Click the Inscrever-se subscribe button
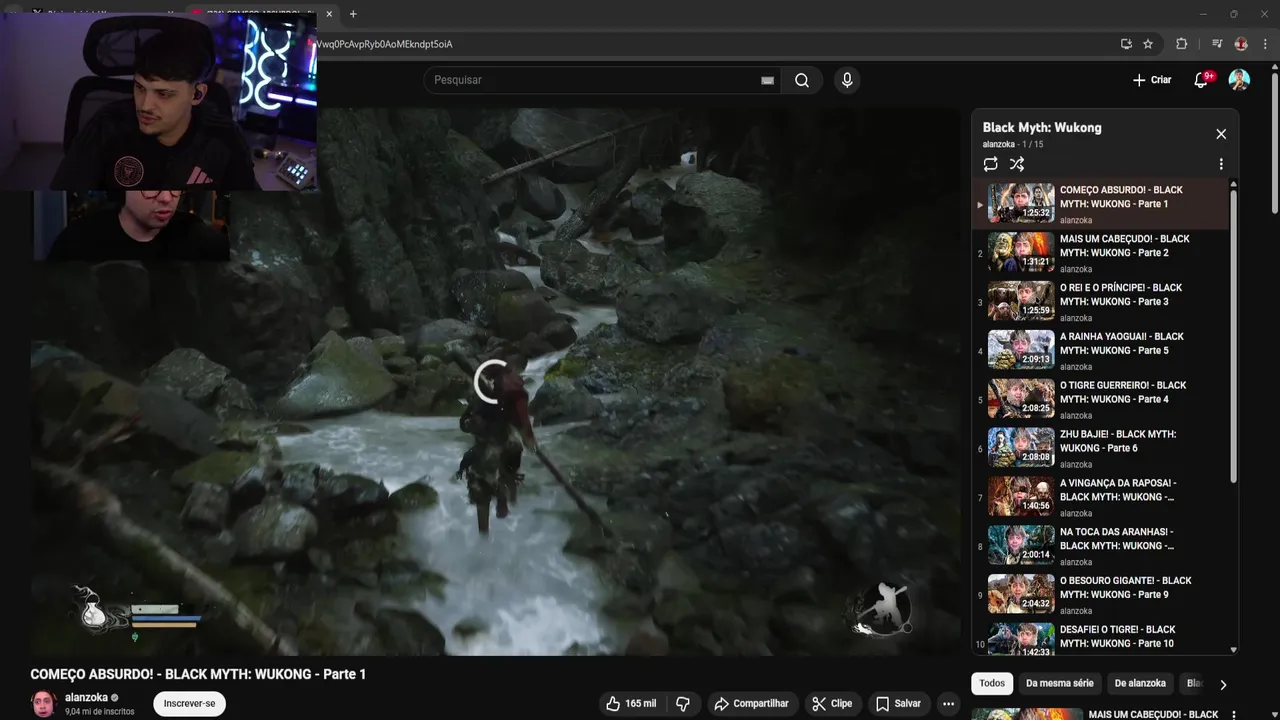This screenshot has width=1280, height=720. click(189, 704)
